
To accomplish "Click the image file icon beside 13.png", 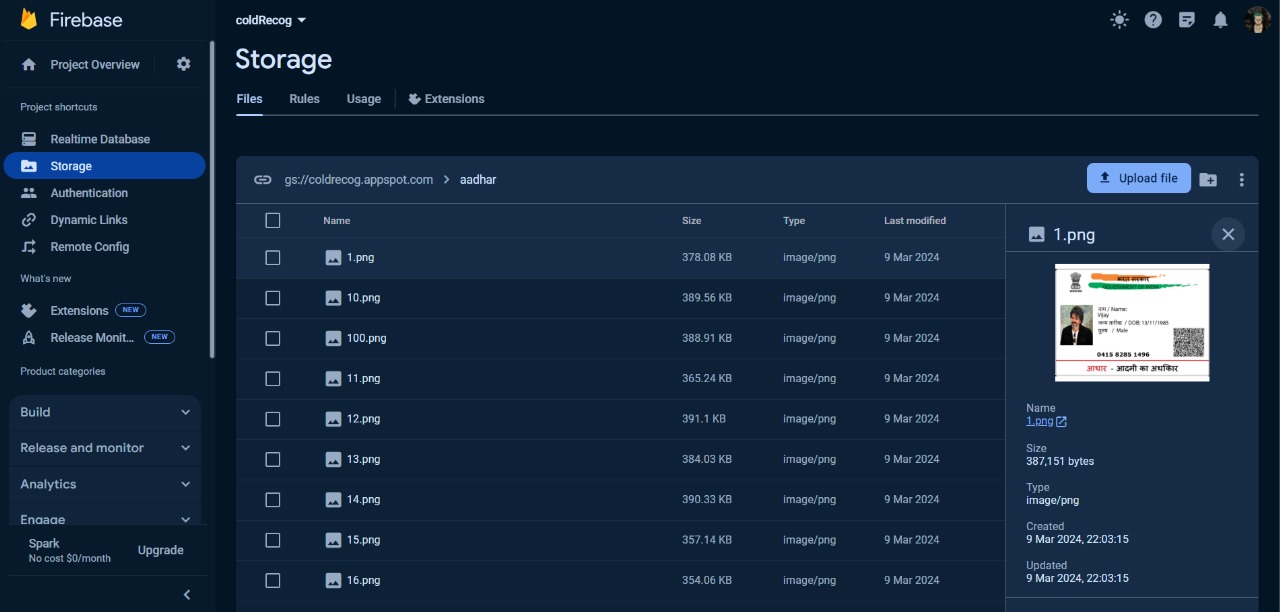I will (x=334, y=459).
